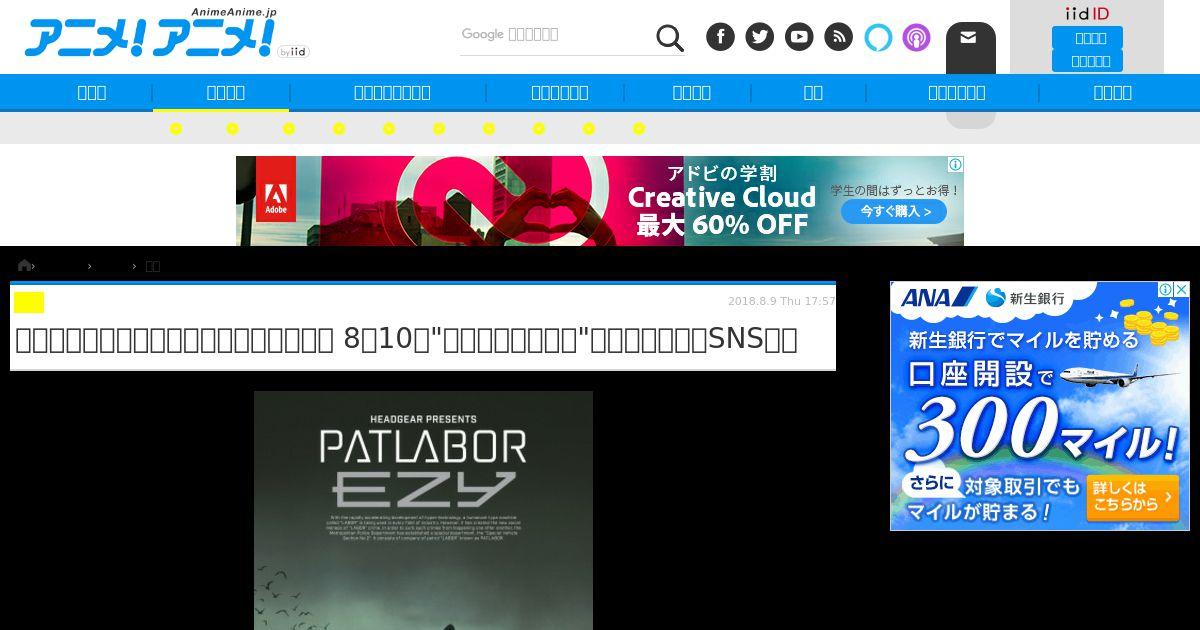Open the AnimeAnime.jp site logo
Image resolution: width=1200 pixels, height=630 pixels.
[x=150, y=34]
